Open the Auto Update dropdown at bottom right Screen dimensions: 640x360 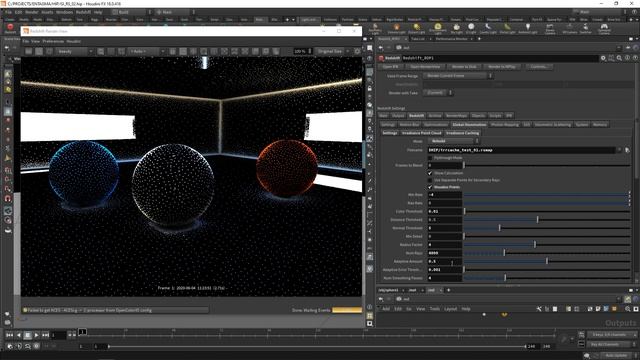coord(619,356)
